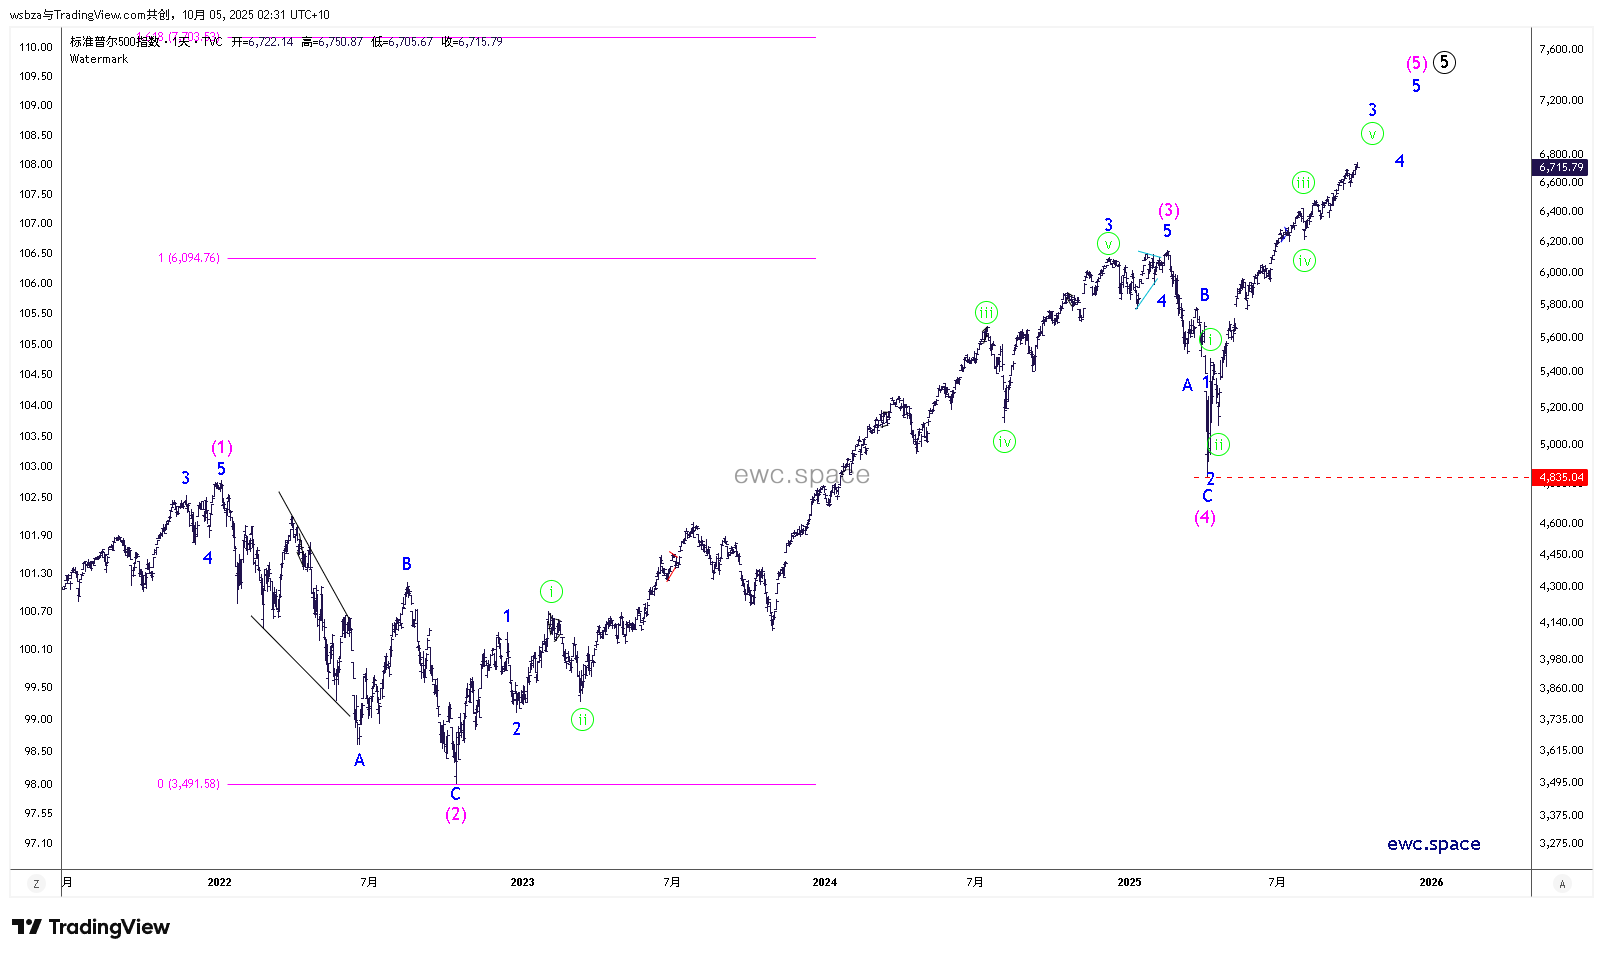Click the TradingView logo

(x=91, y=927)
